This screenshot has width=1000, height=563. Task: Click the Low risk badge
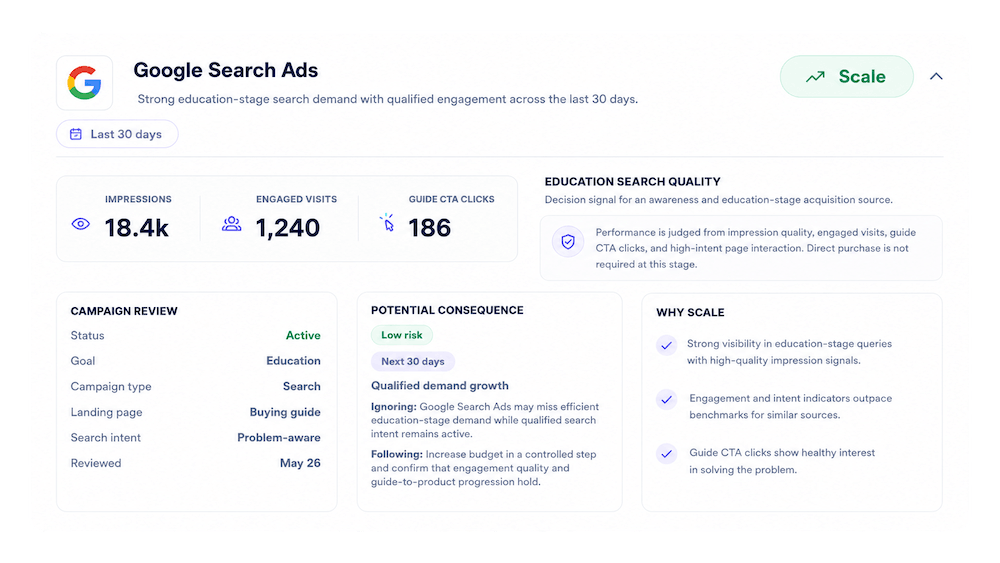point(402,335)
